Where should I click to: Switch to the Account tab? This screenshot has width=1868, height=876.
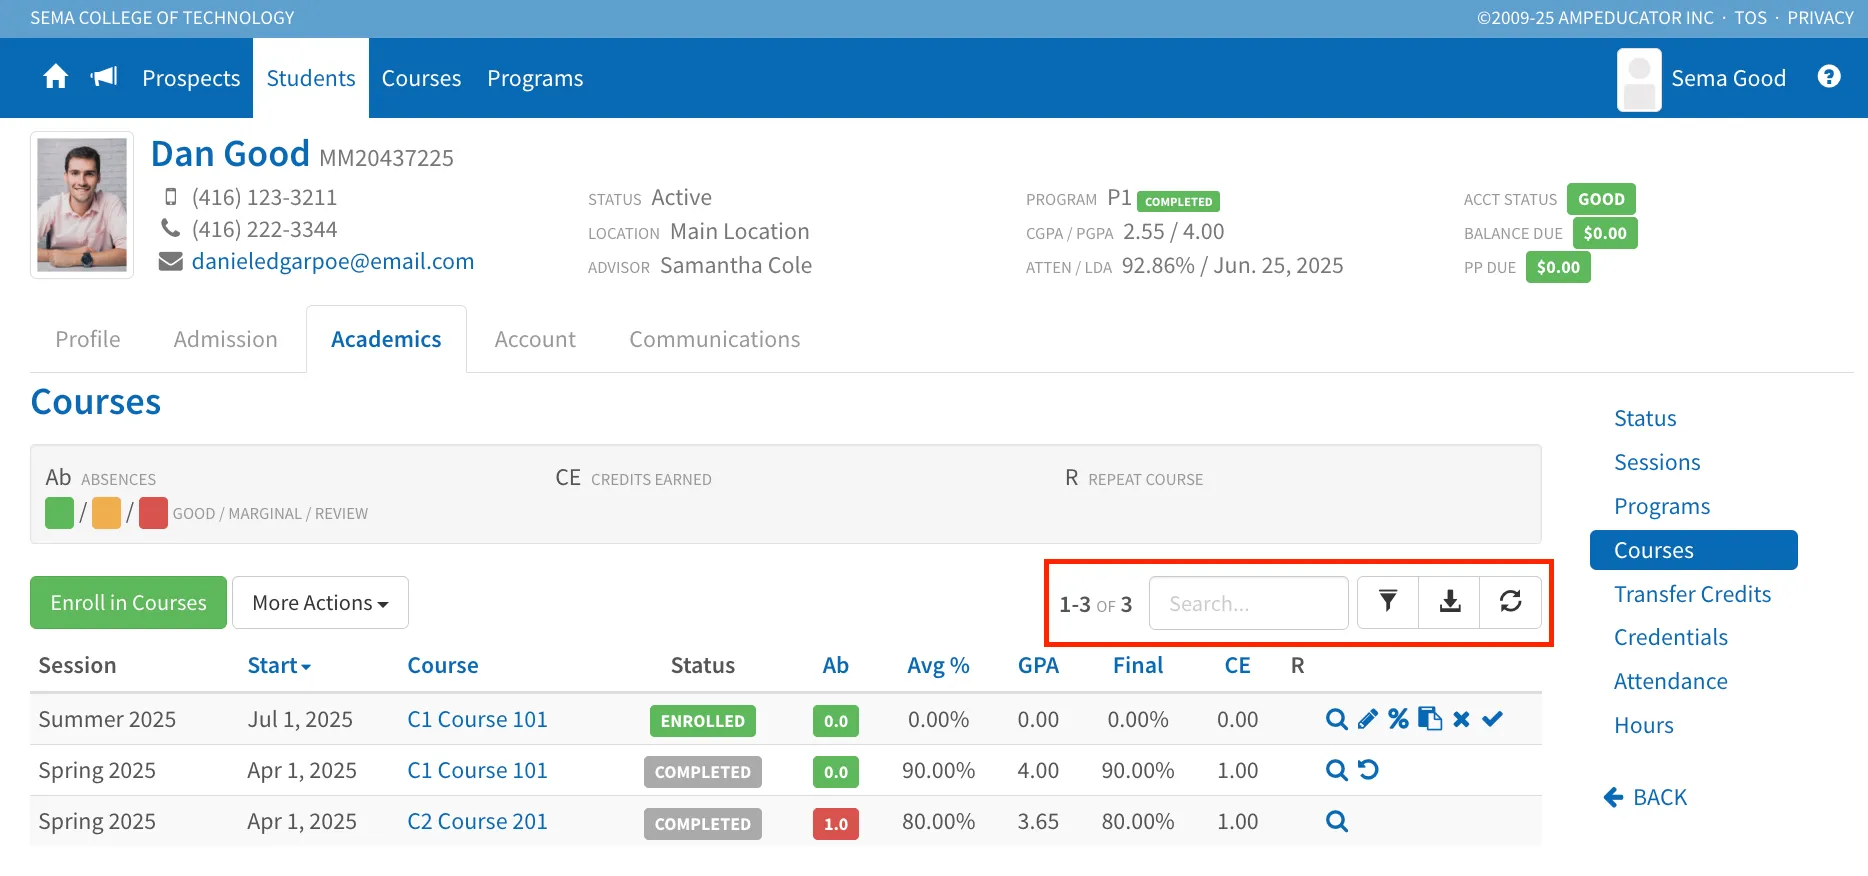coord(535,339)
